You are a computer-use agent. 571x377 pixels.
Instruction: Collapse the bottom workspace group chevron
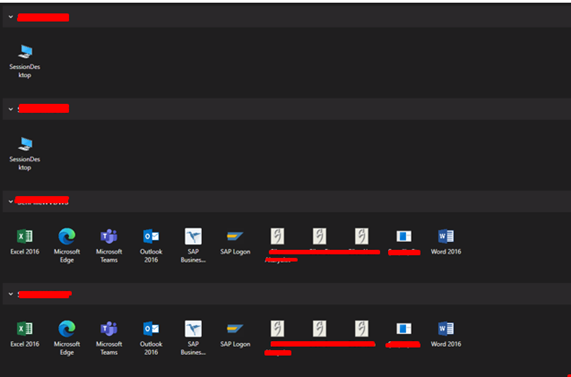coord(11,294)
